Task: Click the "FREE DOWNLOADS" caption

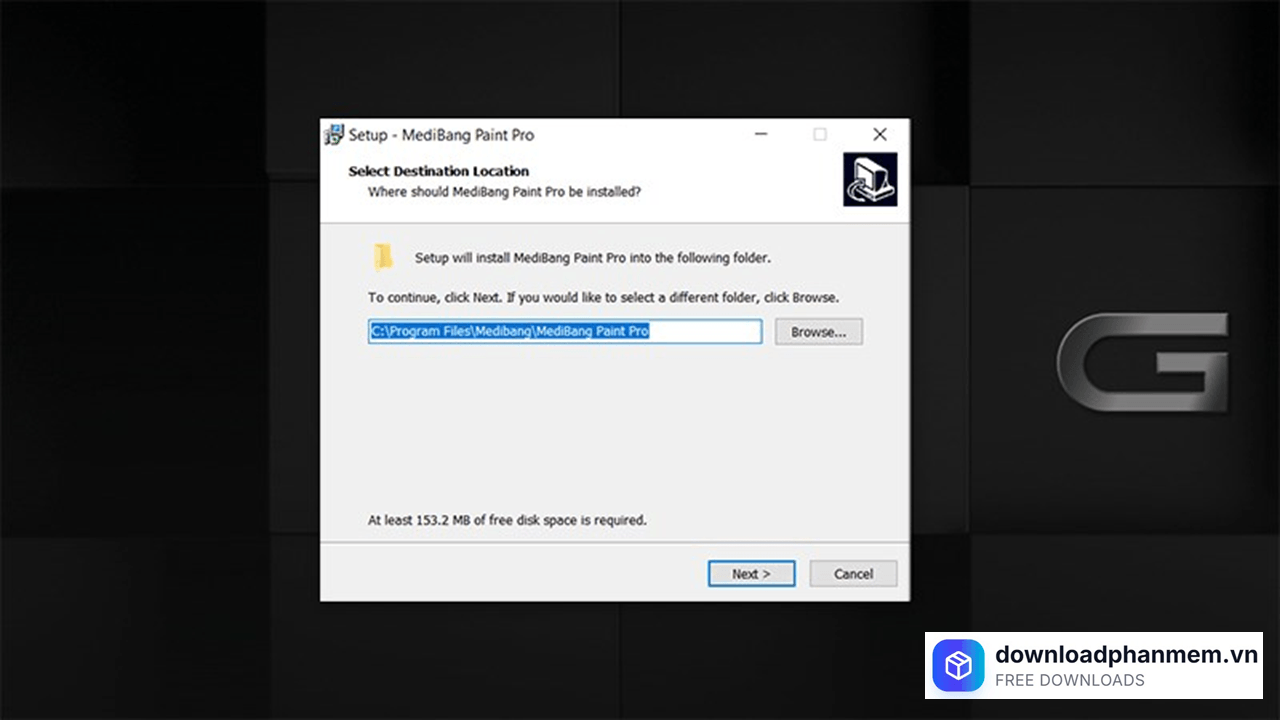Action: [x=1069, y=681]
